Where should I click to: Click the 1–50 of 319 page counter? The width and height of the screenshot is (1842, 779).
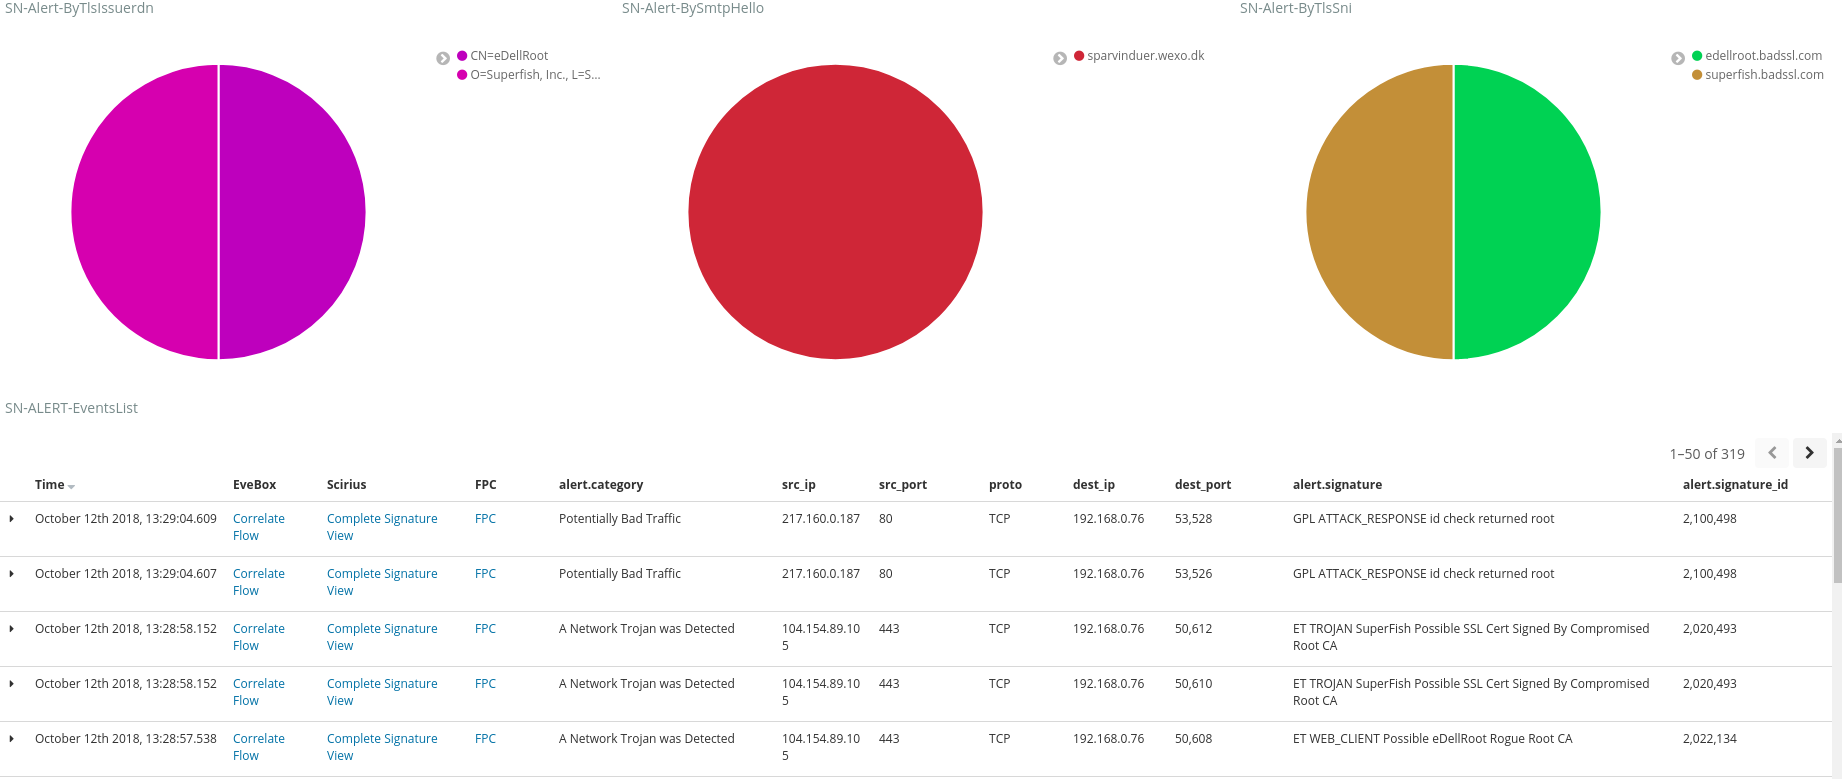click(x=1707, y=454)
